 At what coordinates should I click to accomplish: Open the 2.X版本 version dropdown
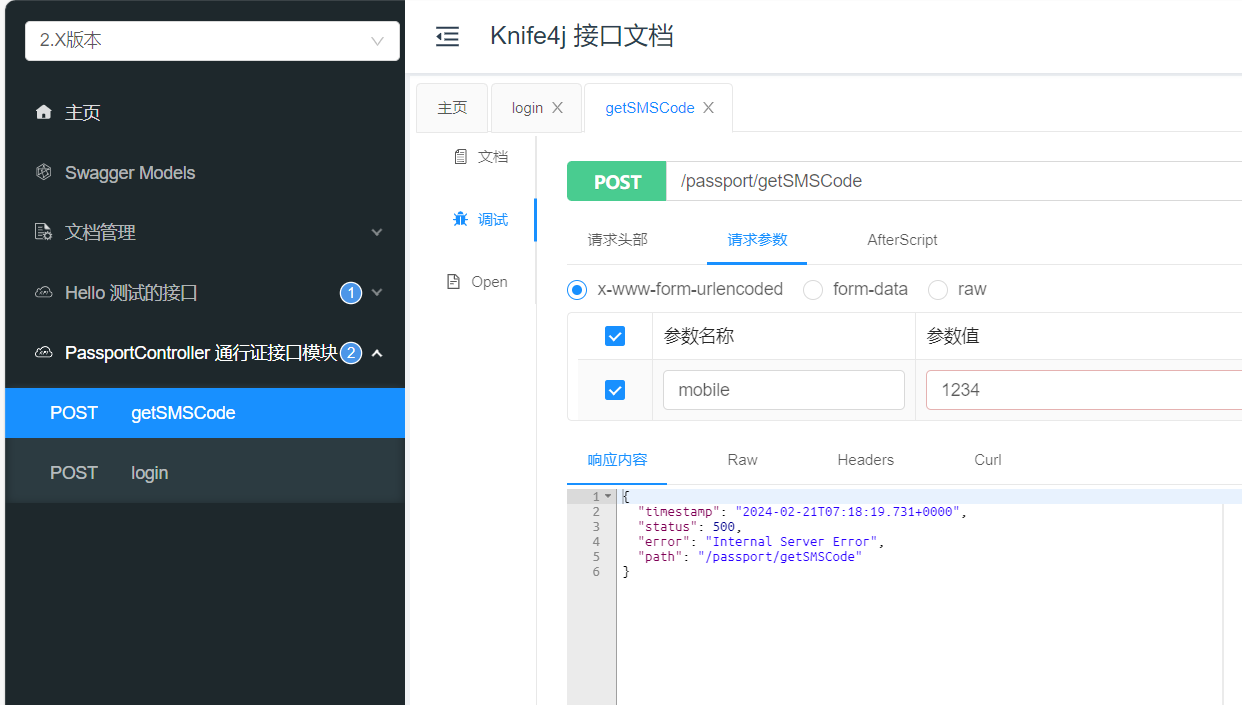[x=211, y=41]
